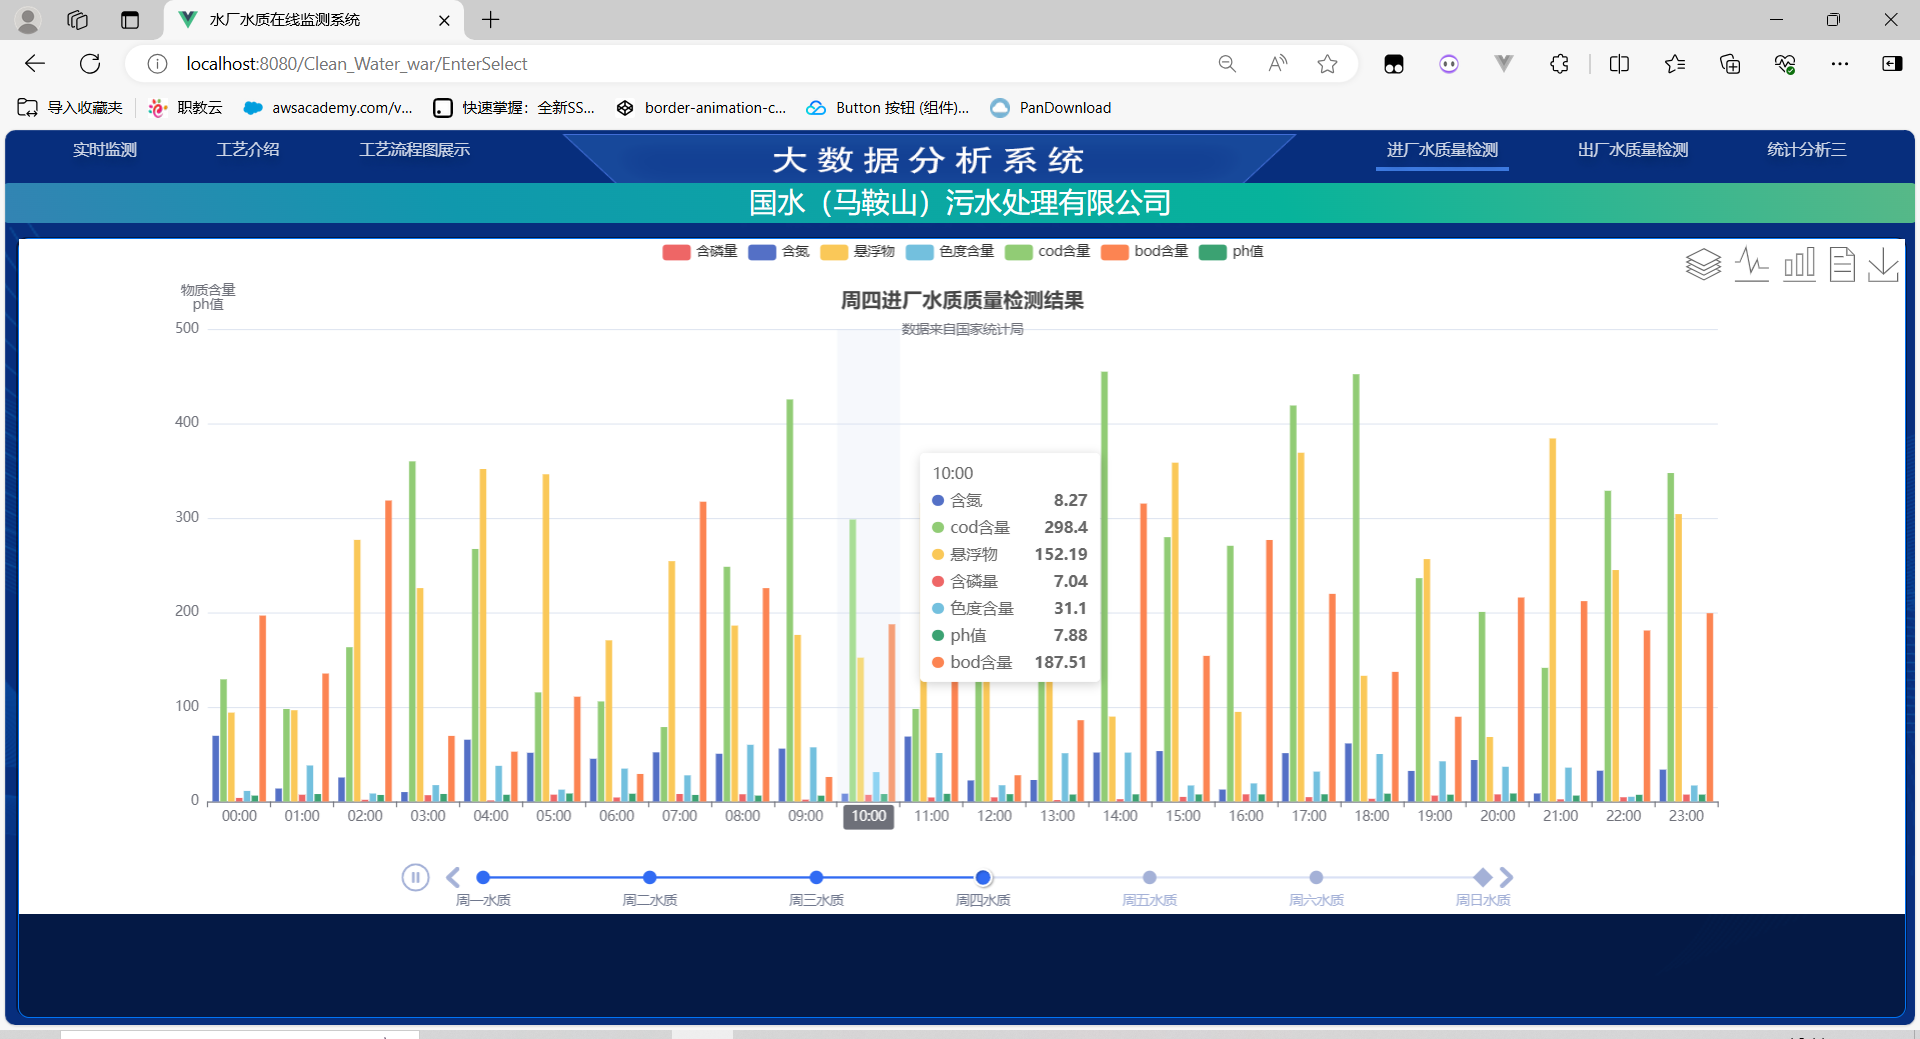This screenshot has height=1039, width=1920.
Task: Open browser profile avatar
Action: coord(28,20)
